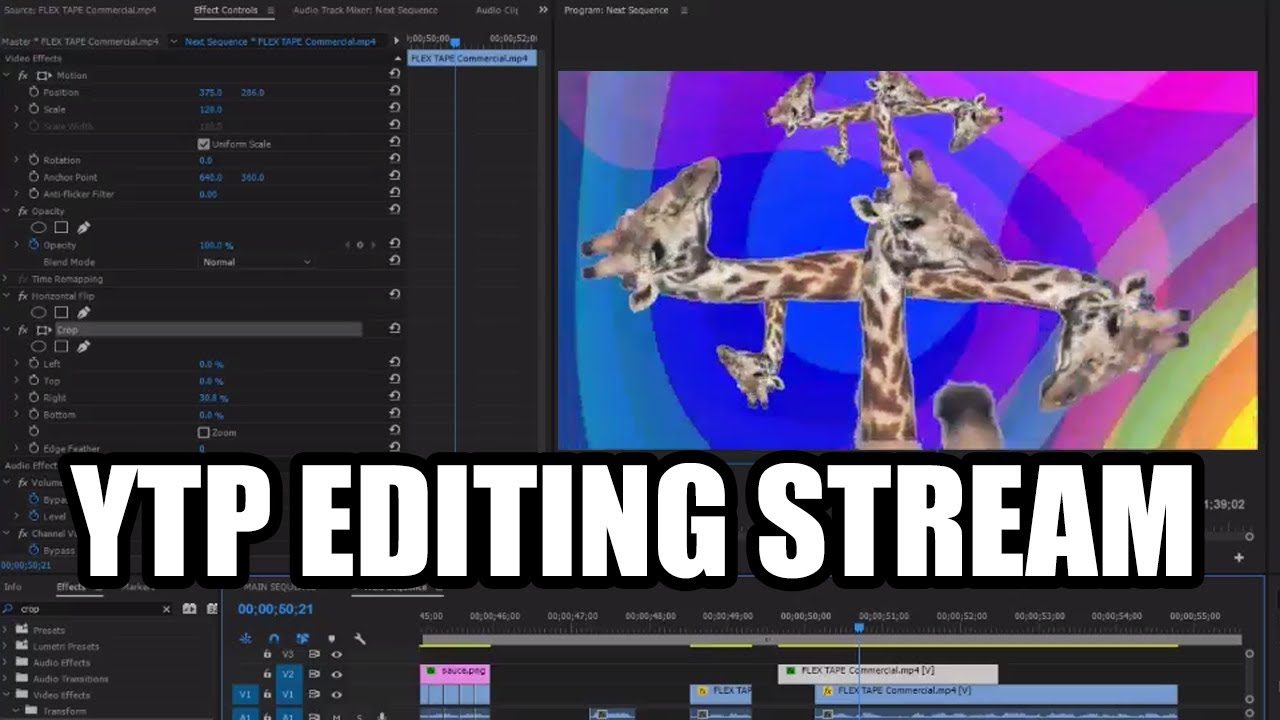The image size is (1280, 720).
Task: Select pen mask tool under Opacity
Action: point(84,228)
